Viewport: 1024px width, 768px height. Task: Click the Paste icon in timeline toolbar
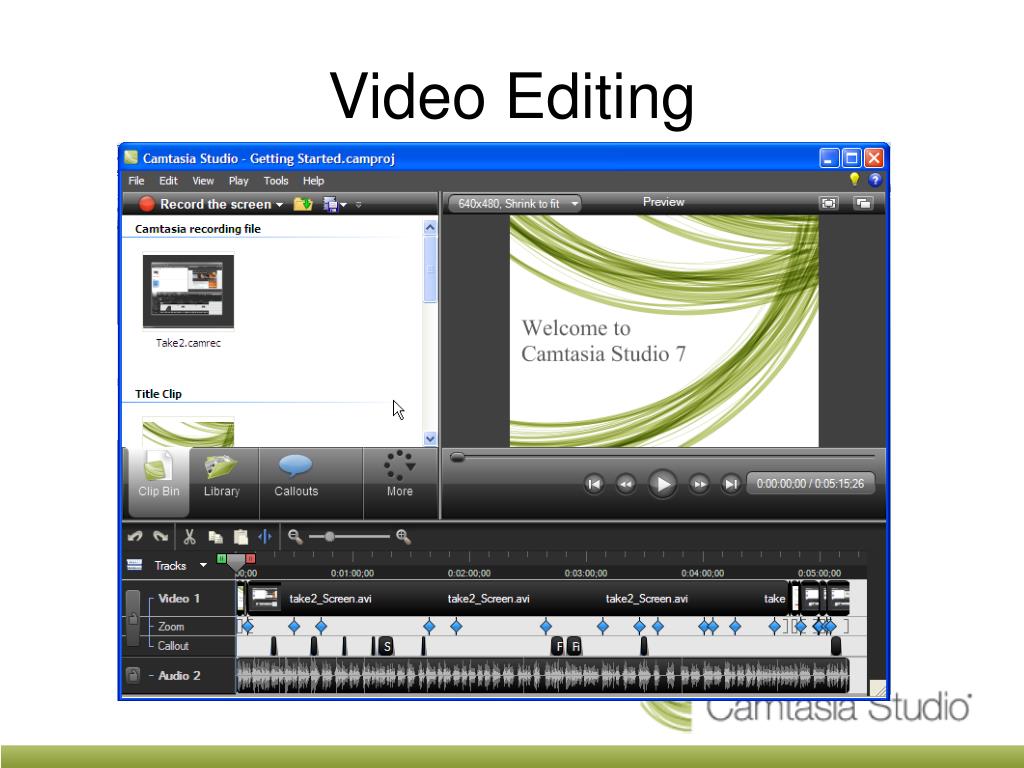[x=240, y=536]
